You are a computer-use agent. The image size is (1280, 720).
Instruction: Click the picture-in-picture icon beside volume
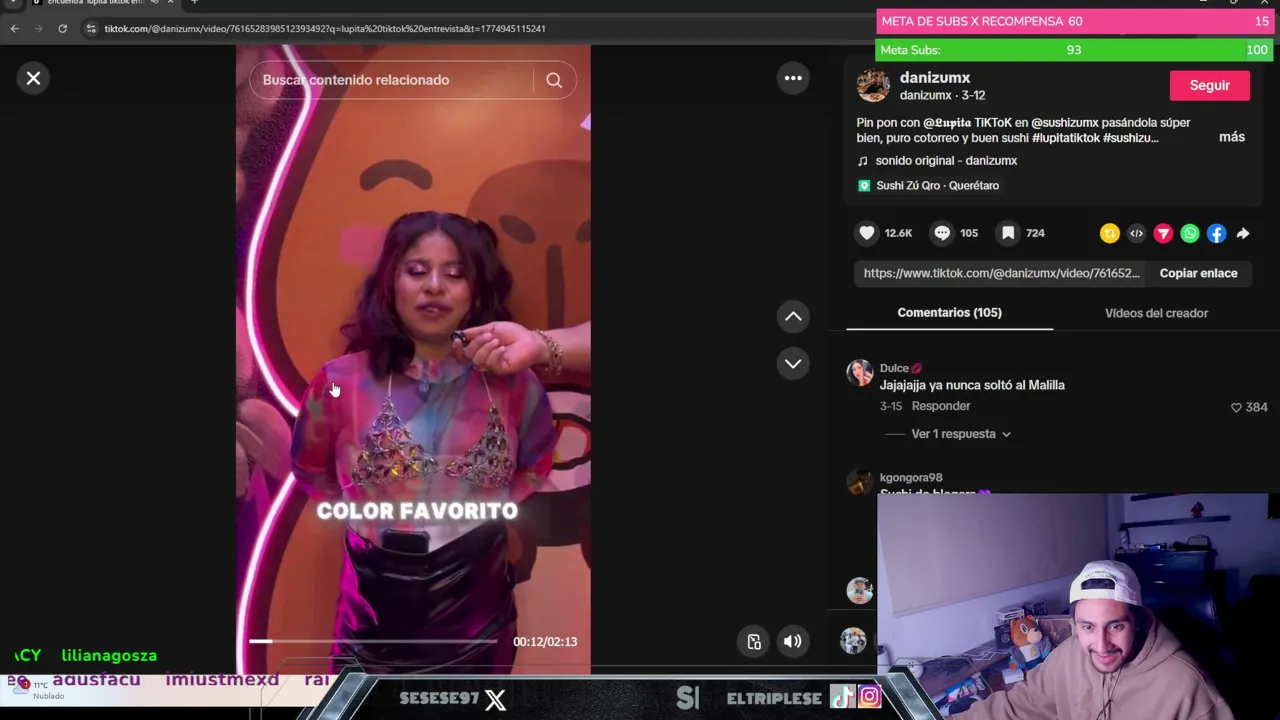754,642
